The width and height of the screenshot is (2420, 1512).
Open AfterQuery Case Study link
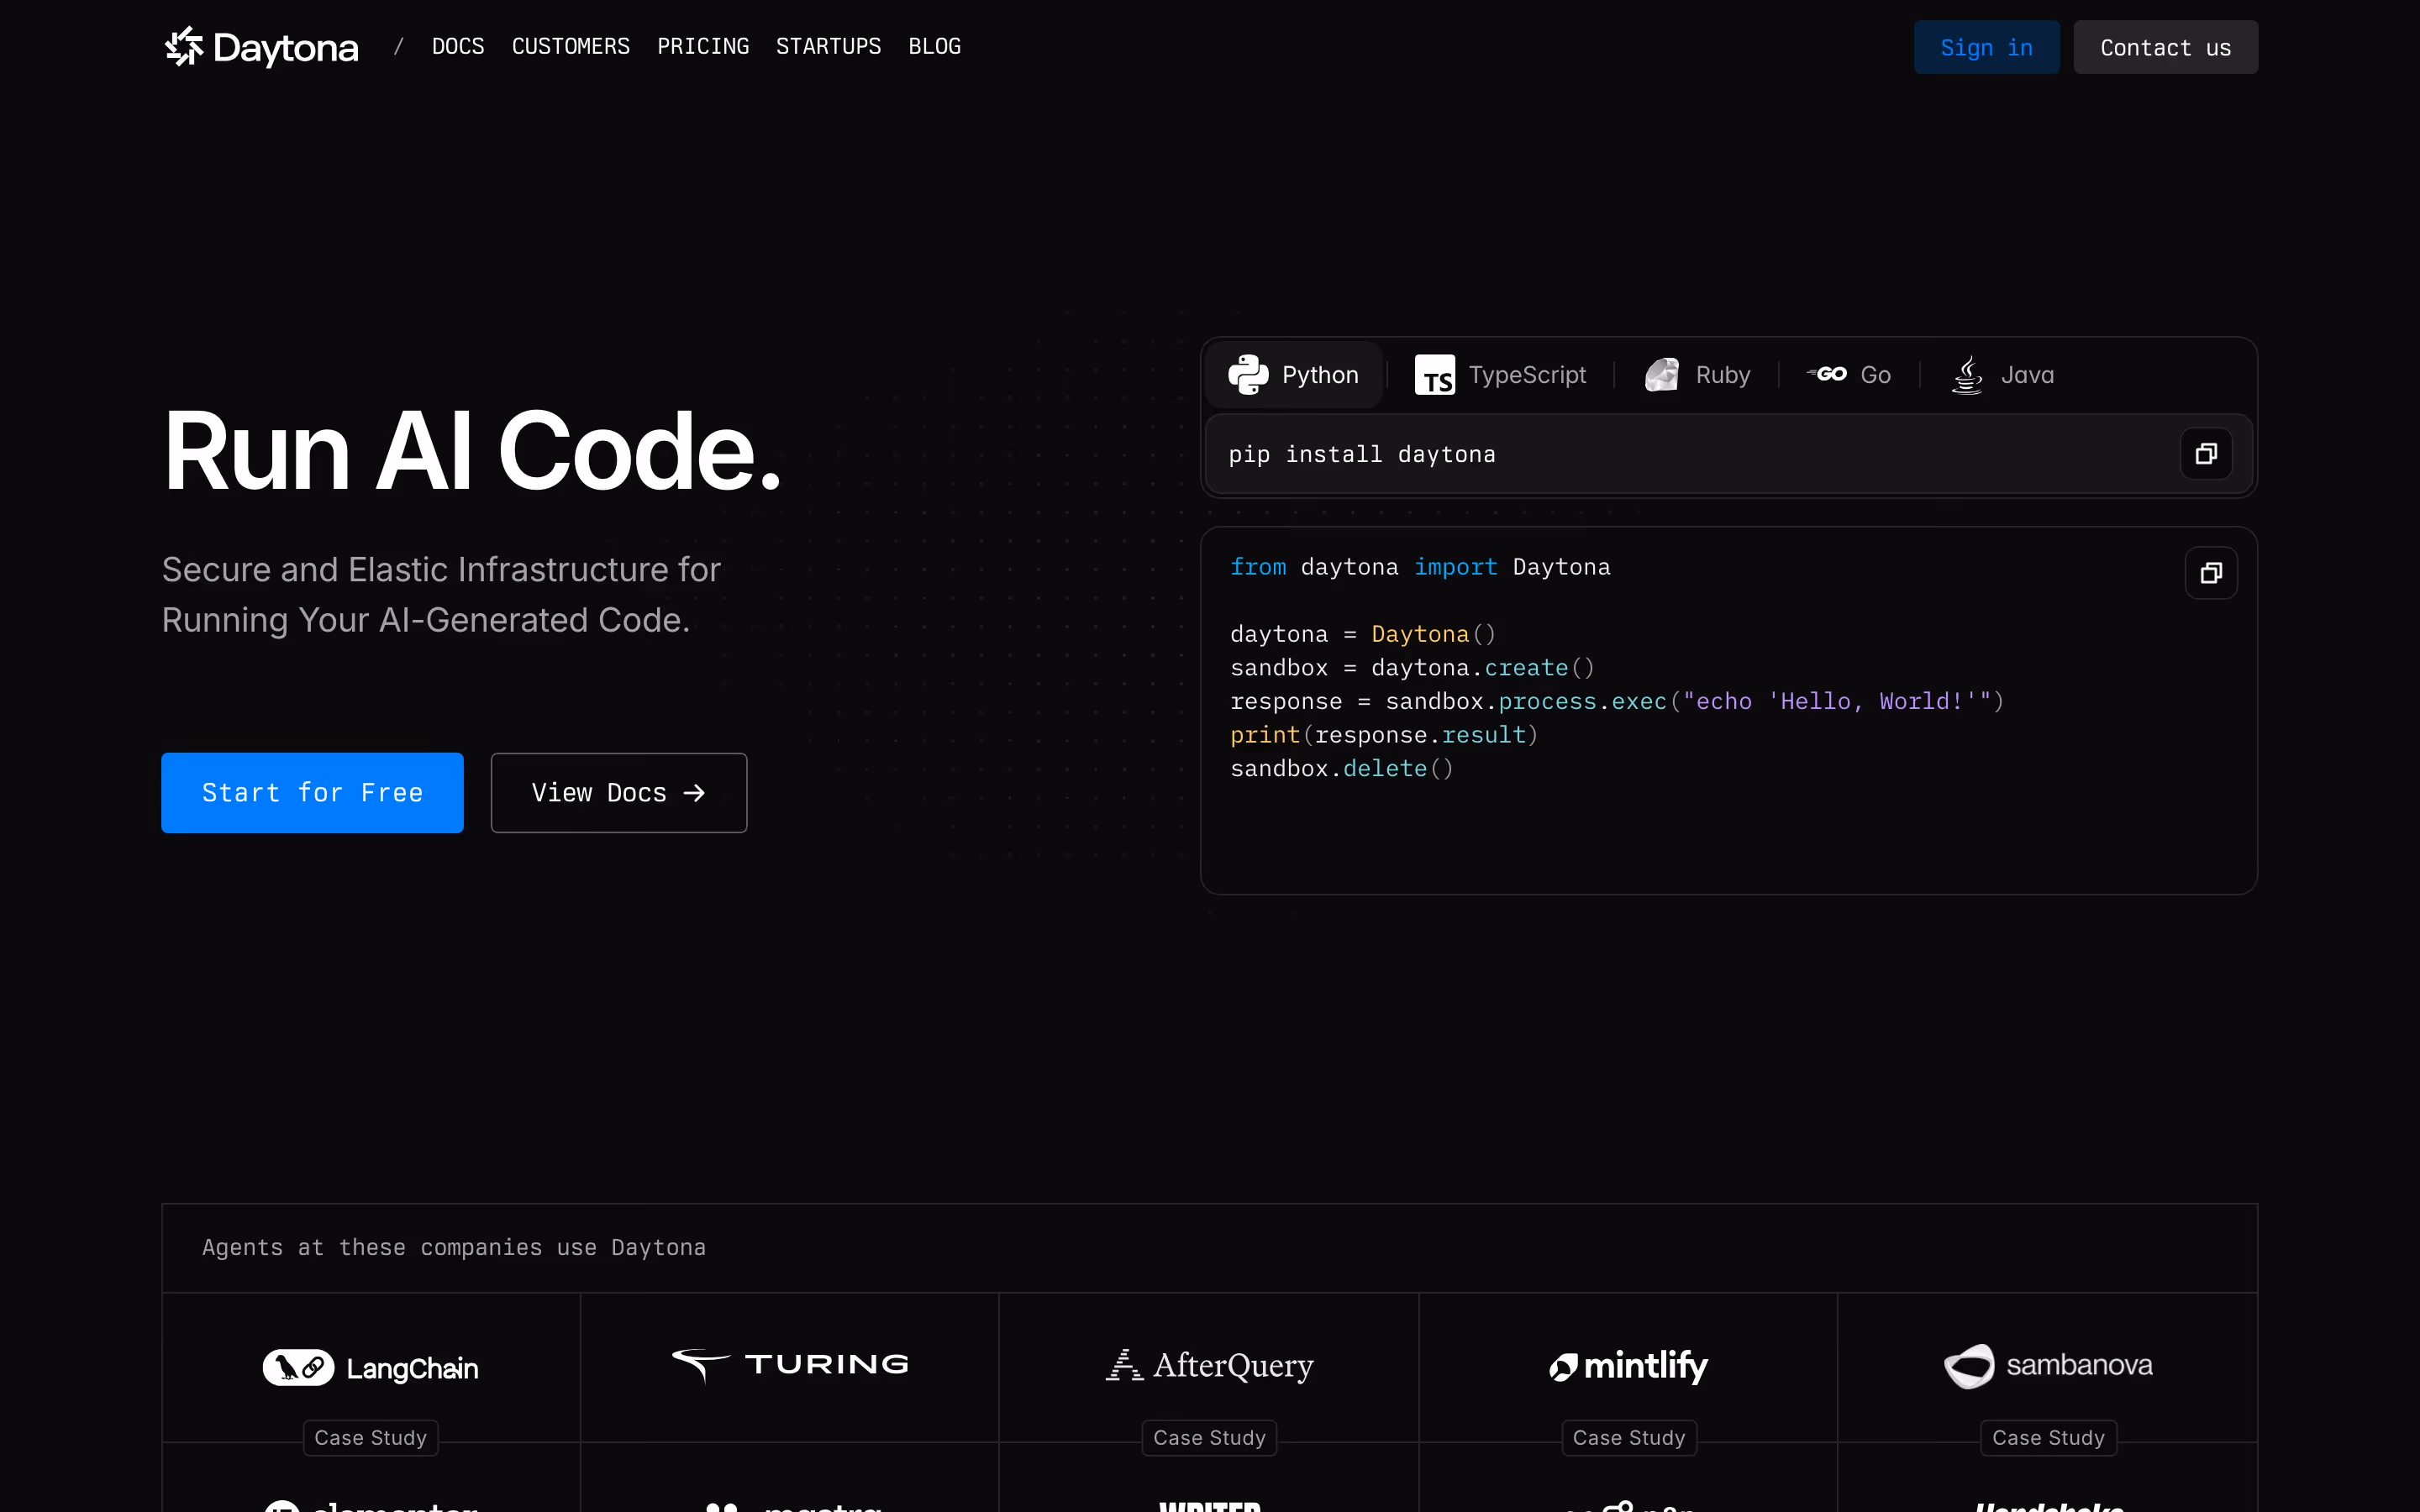1209,1438
